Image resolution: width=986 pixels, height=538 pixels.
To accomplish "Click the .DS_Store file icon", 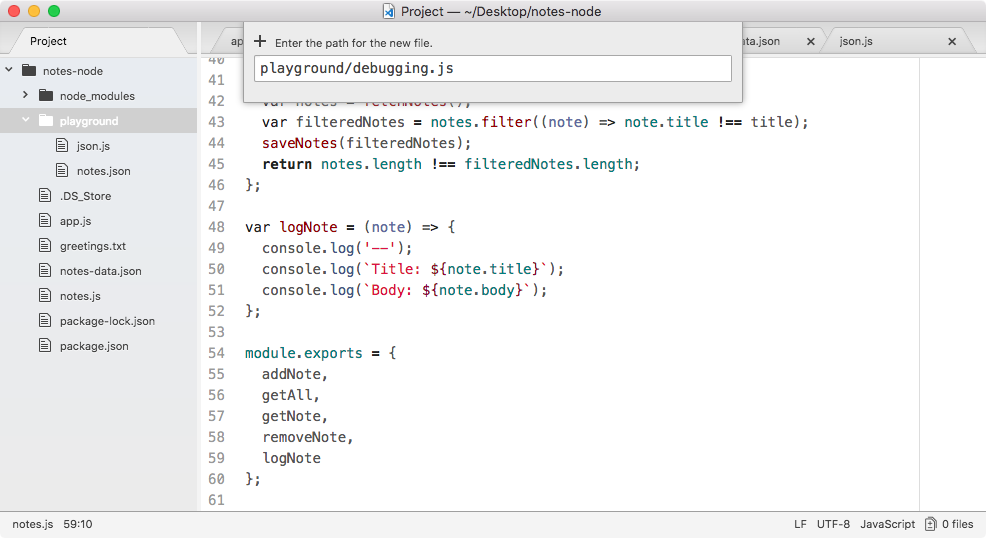I will click(x=45, y=195).
